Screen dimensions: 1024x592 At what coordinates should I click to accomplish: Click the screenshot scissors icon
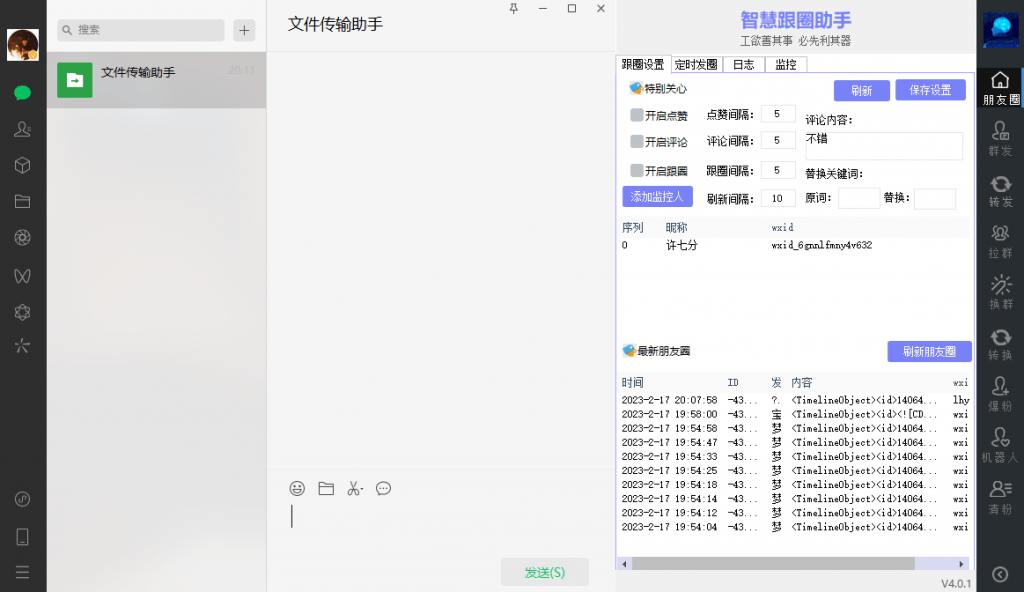click(x=355, y=489)
